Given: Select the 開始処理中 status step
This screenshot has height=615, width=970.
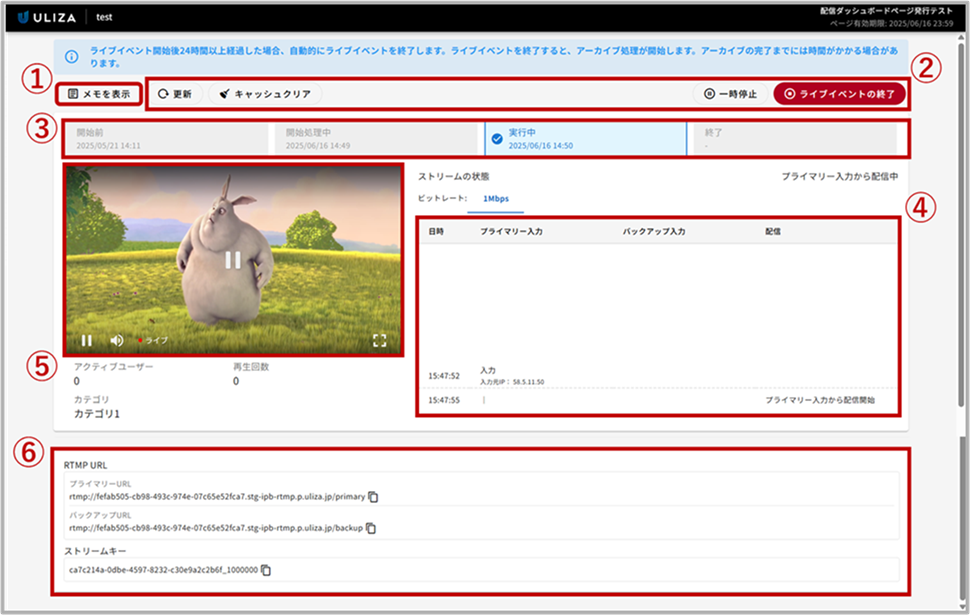Looking at the screenshot, I should click(x=376, y=139).
